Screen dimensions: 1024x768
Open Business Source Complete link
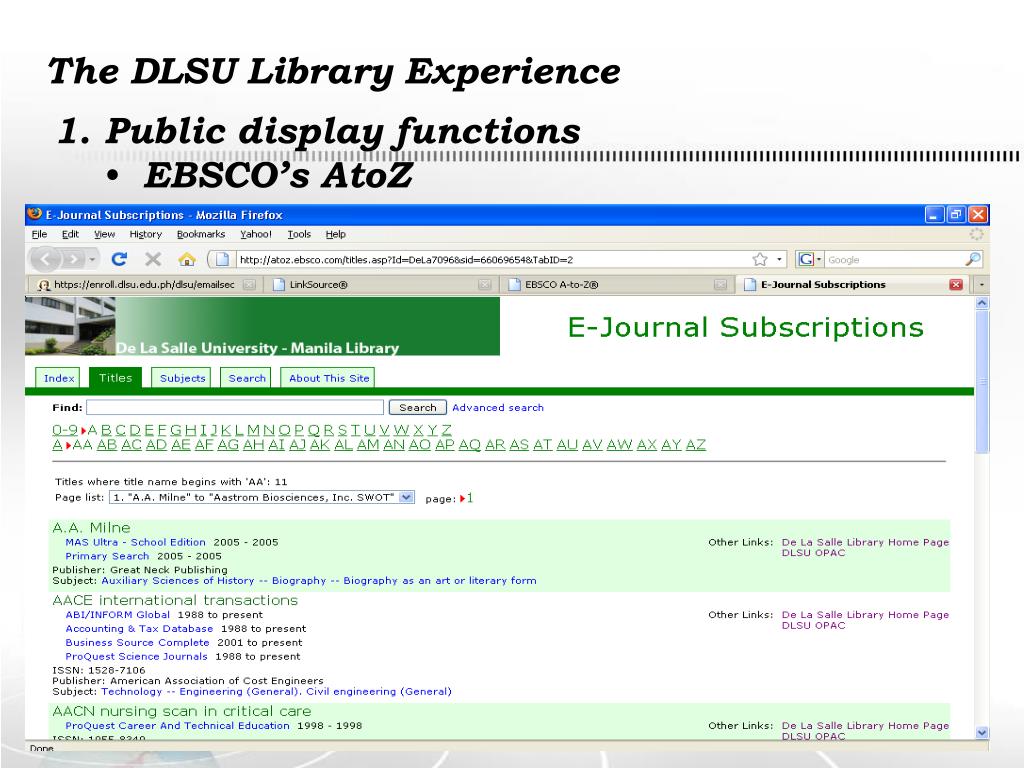pyautogui.click(x=137, y=643)
